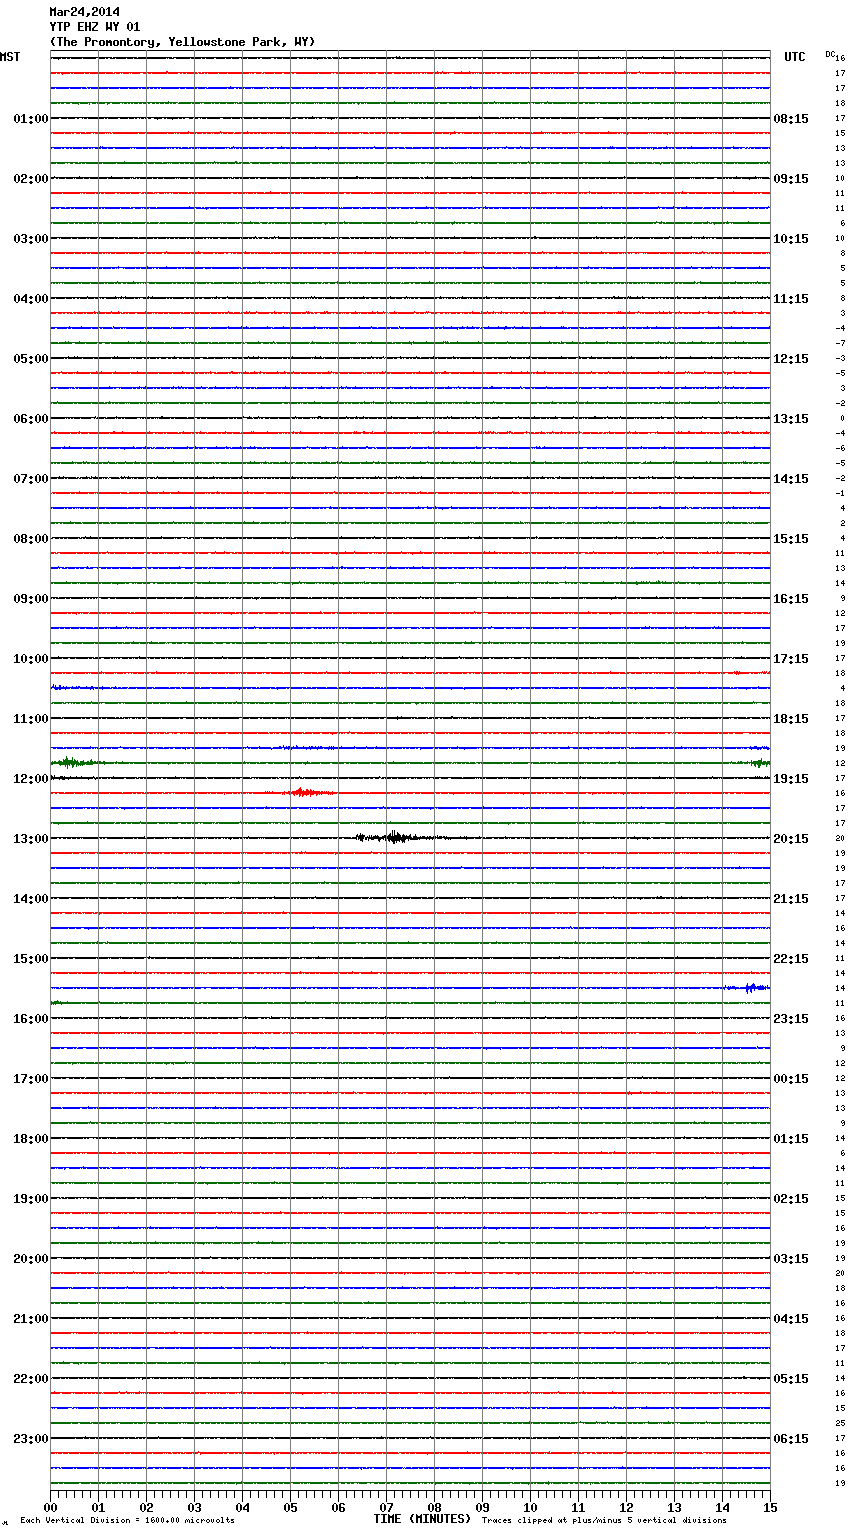Select the 20:00 MST hour label

[30, 1259]
